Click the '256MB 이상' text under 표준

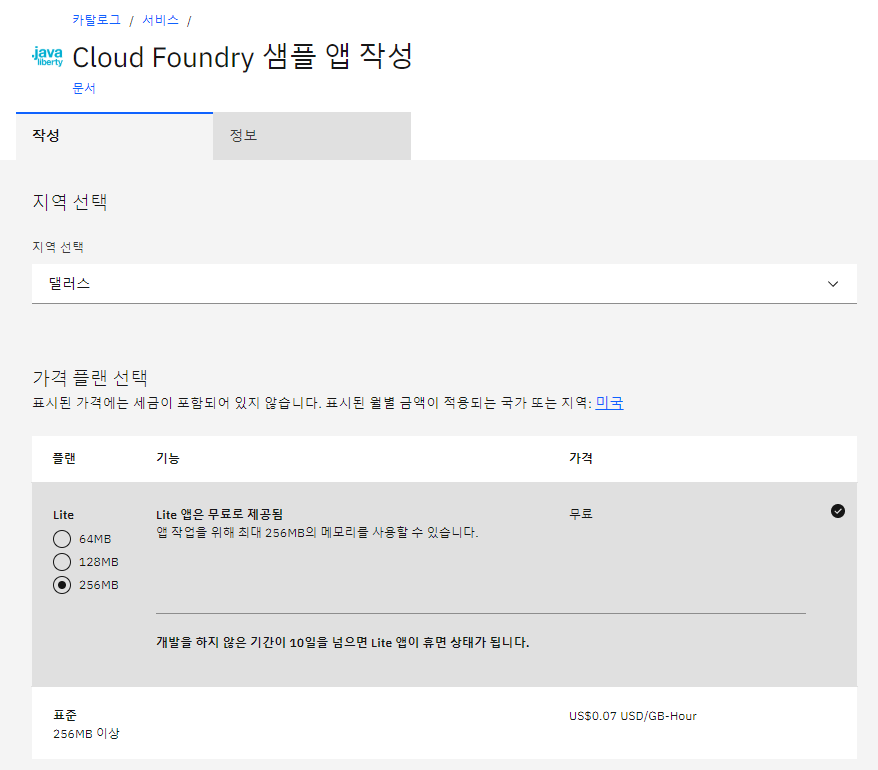click(x=86, y=733)
